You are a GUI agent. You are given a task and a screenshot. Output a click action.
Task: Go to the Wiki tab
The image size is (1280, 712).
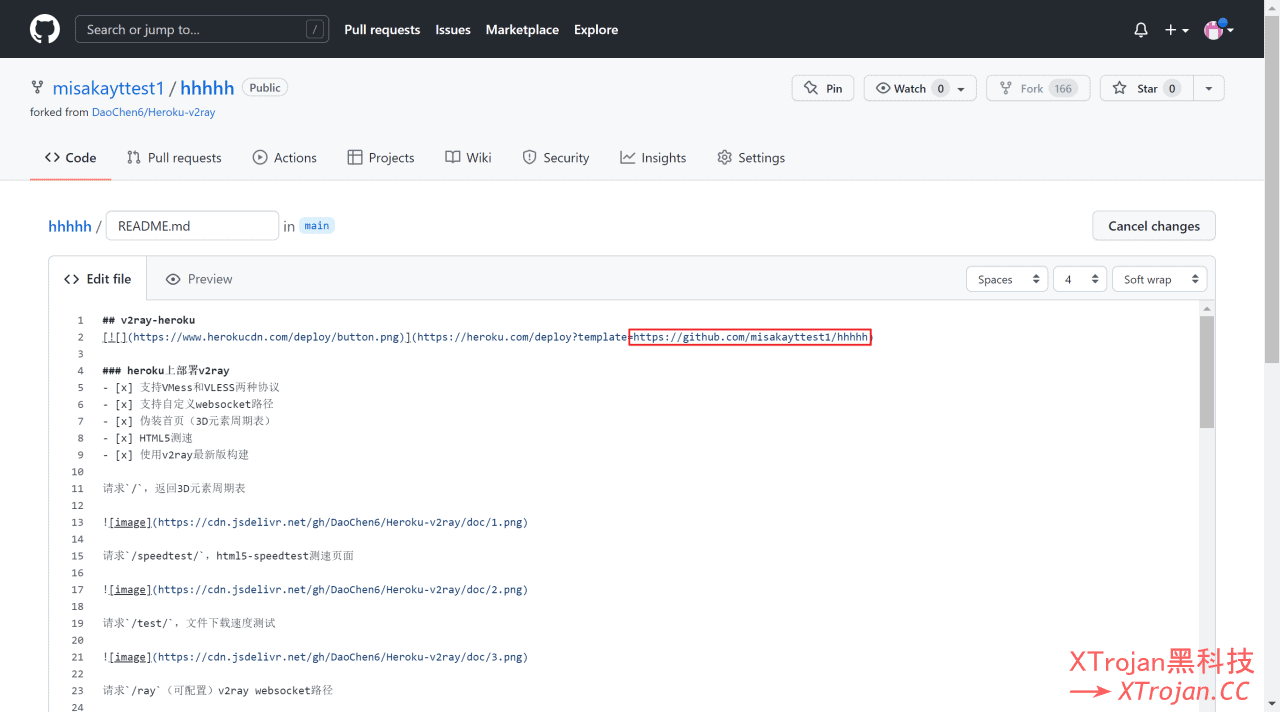point(469,158)
